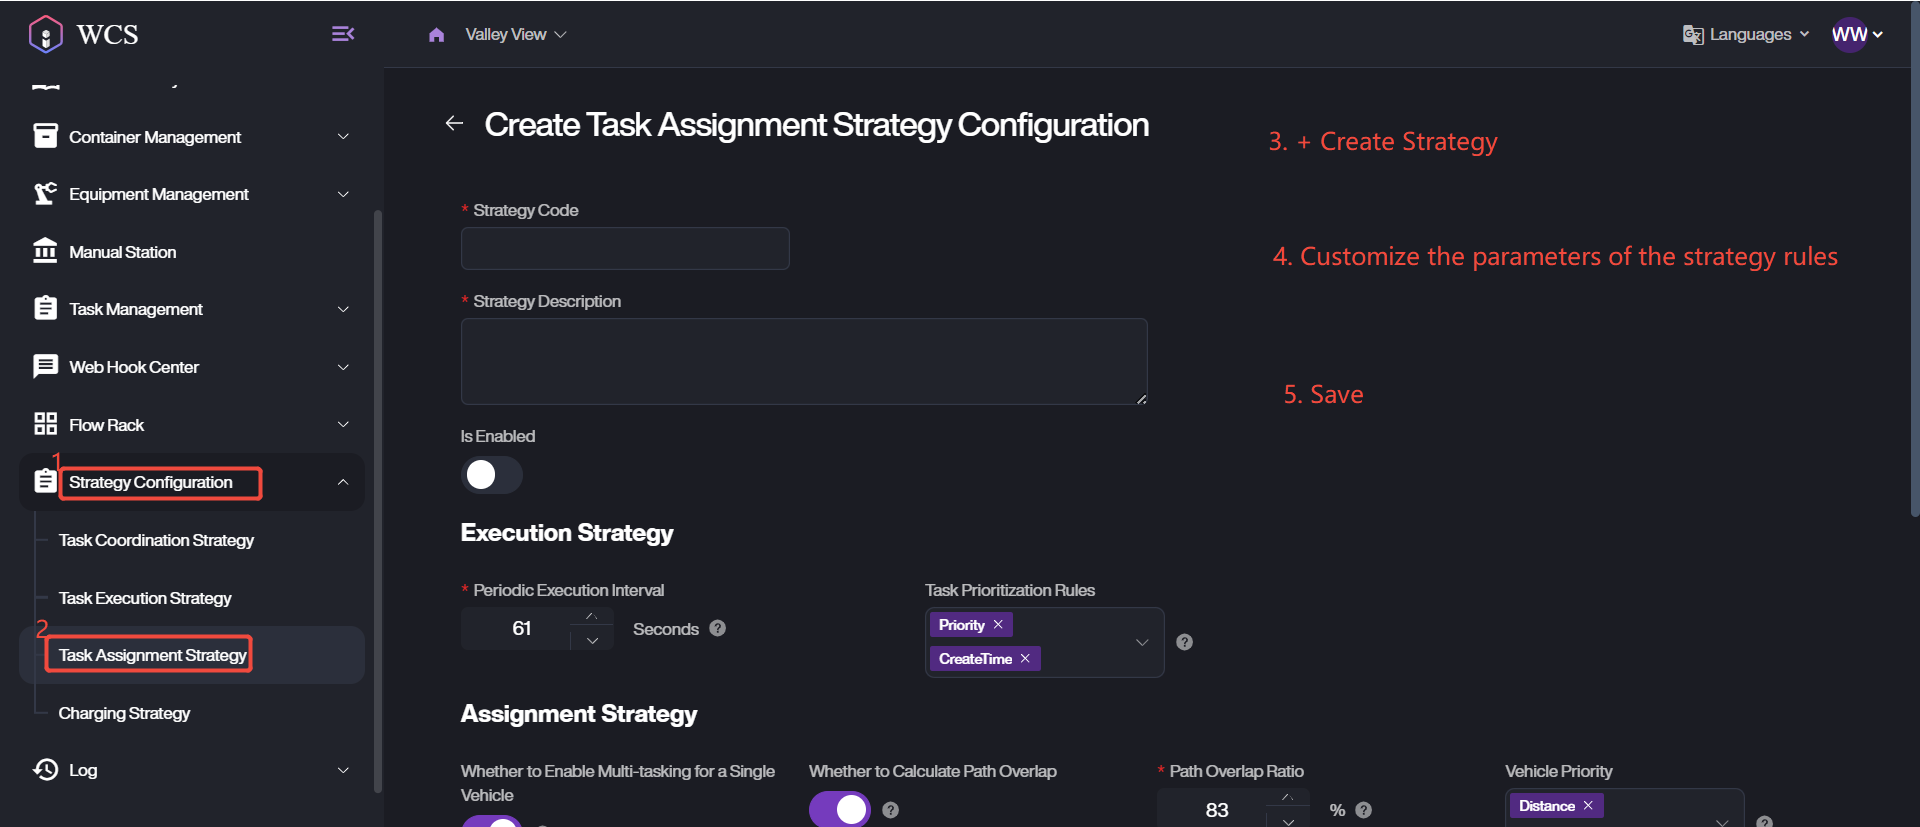Remove the CreateTime tag
The image size is (1920, 827).
pyautogui.click(x=1025, y=659)
